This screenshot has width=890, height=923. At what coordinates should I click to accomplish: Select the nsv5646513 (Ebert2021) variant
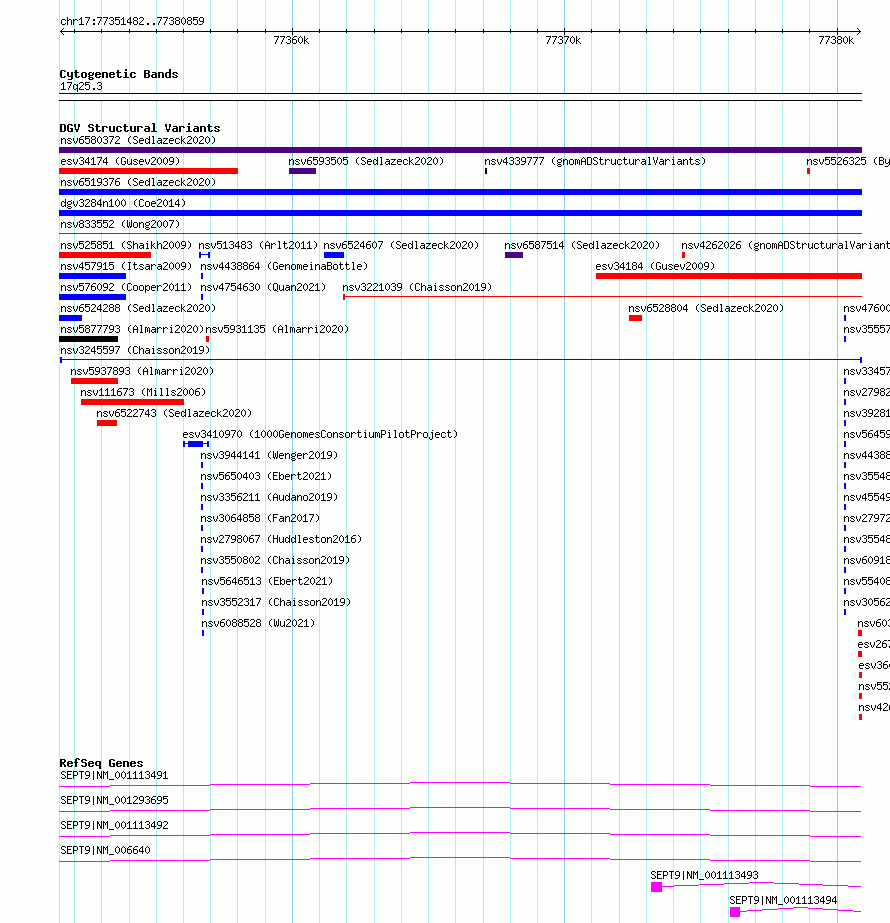(267, 582)
